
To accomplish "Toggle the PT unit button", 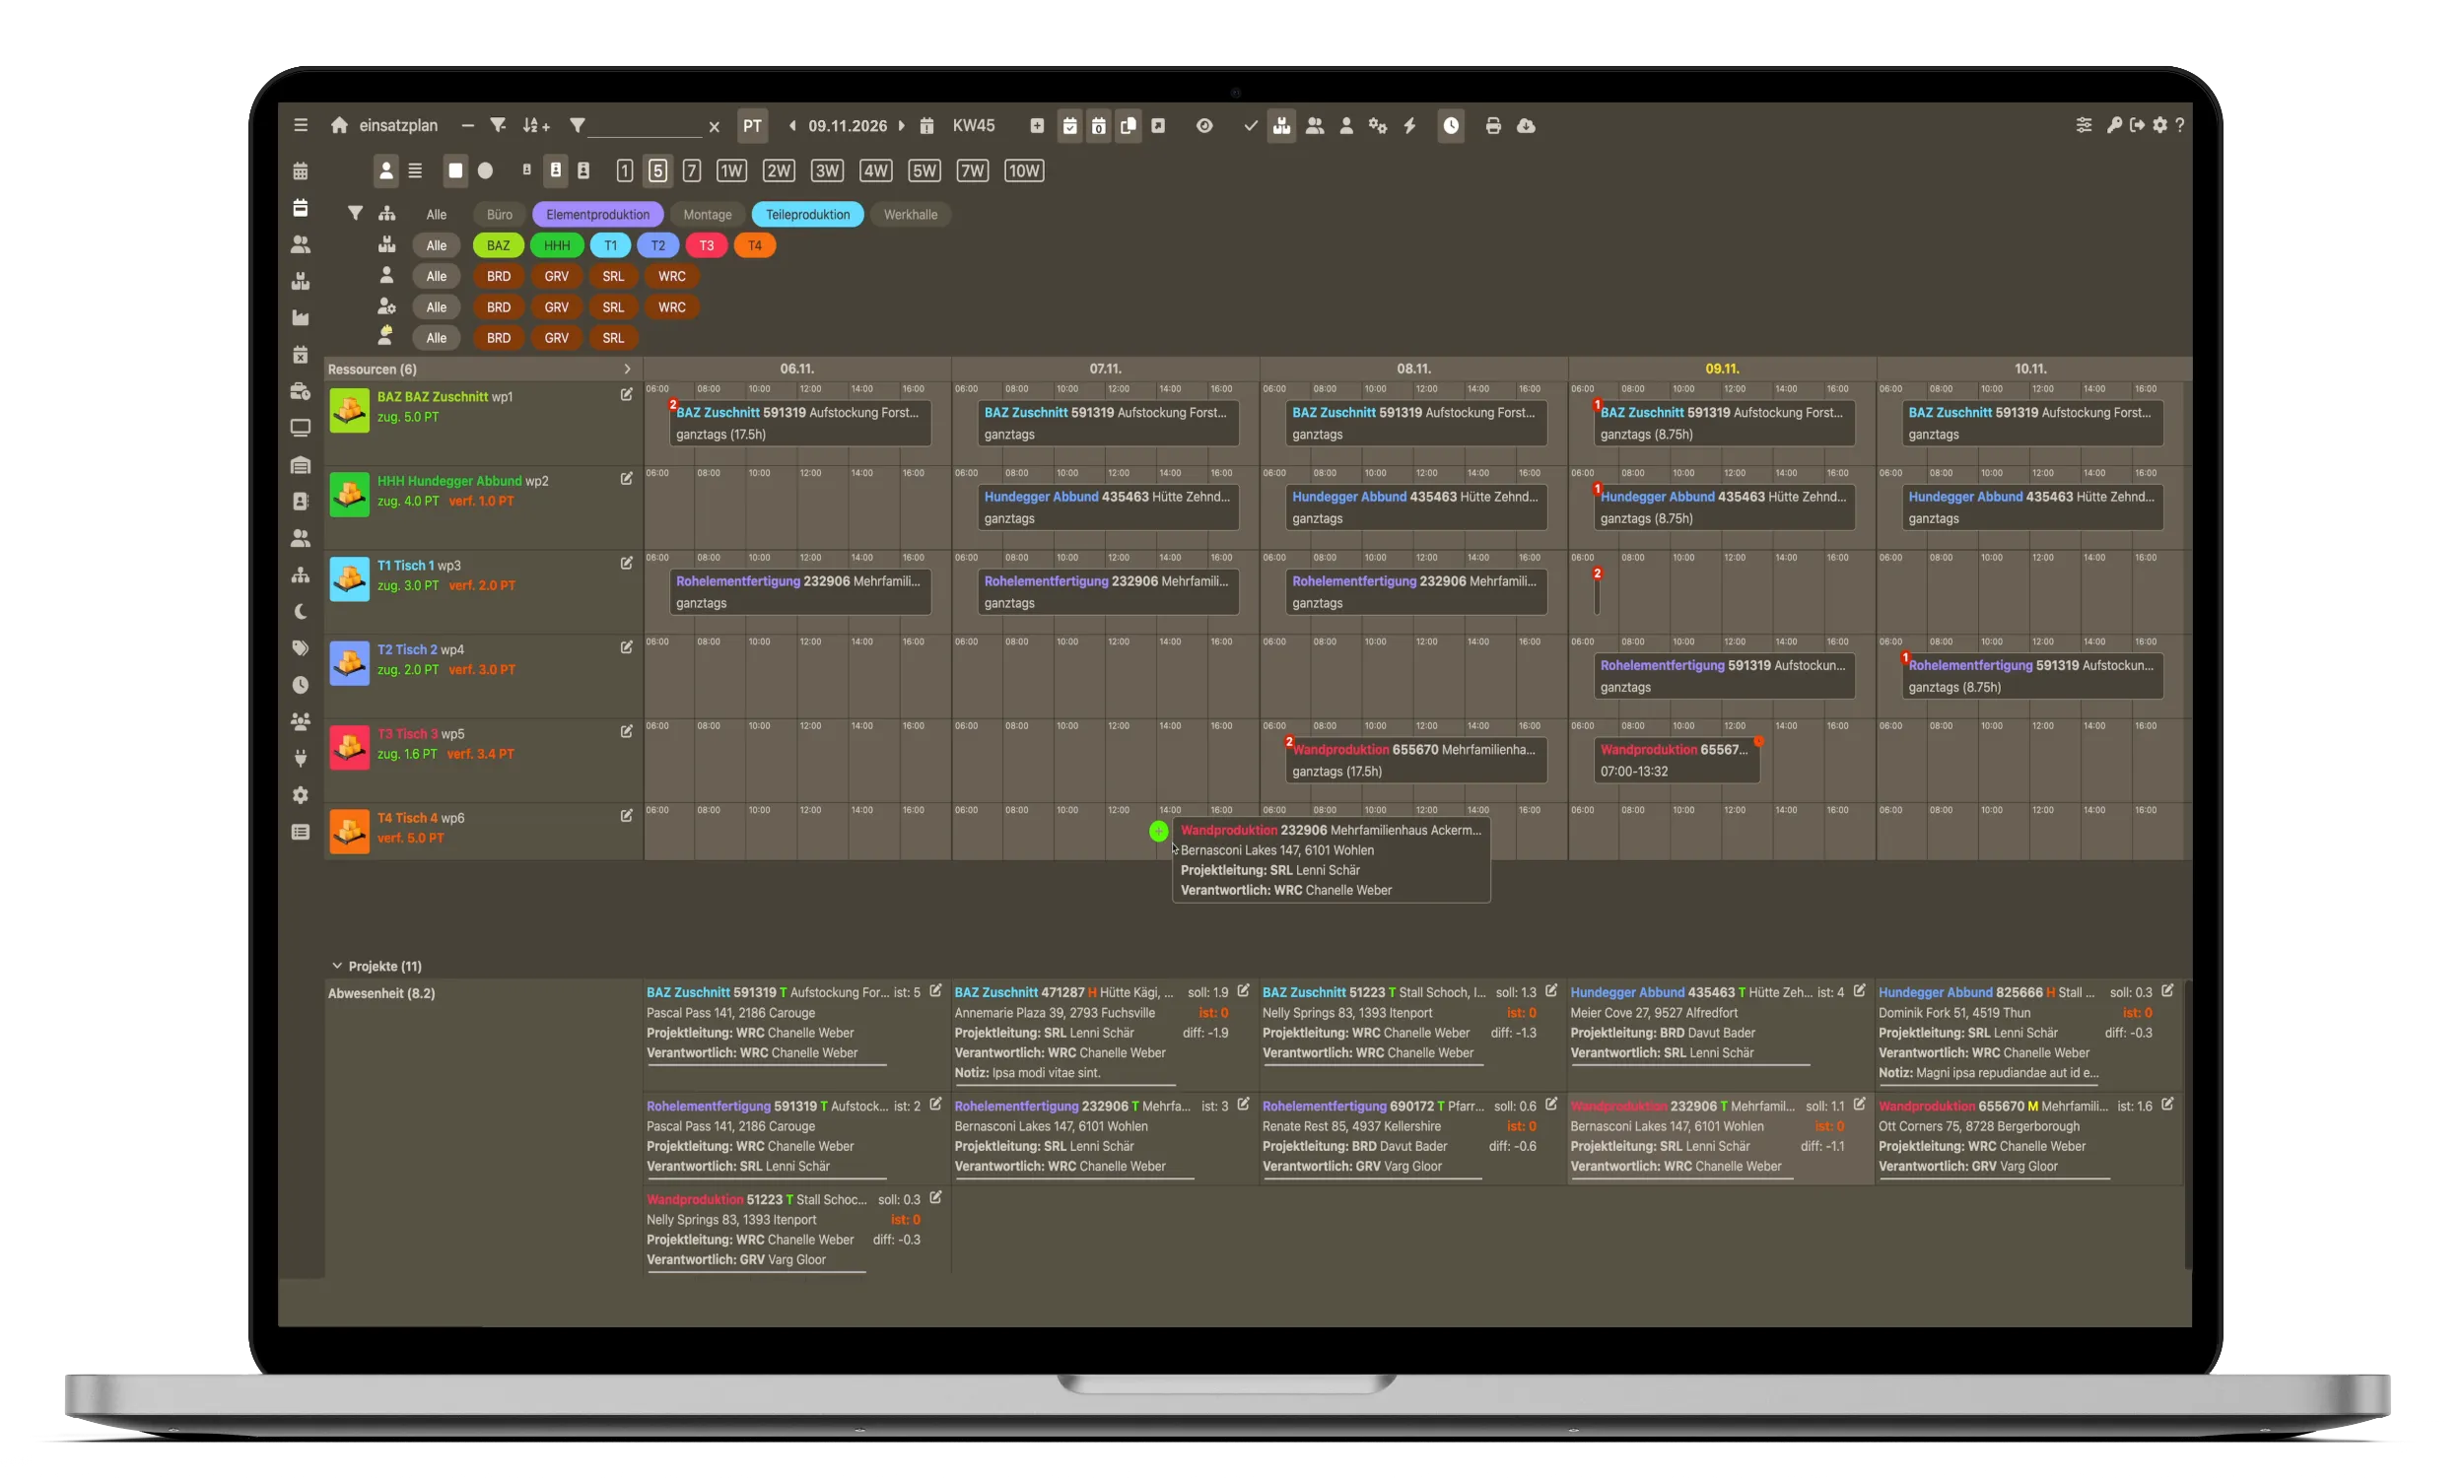I will [752, 126].
